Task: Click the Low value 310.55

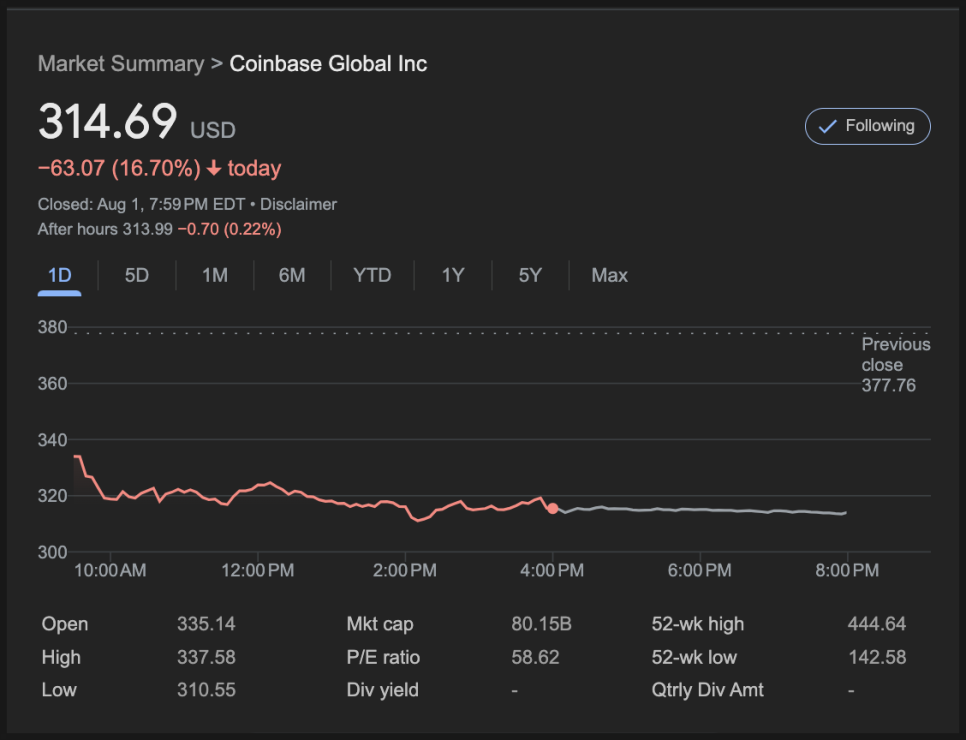Action: [x=206, y=690]
